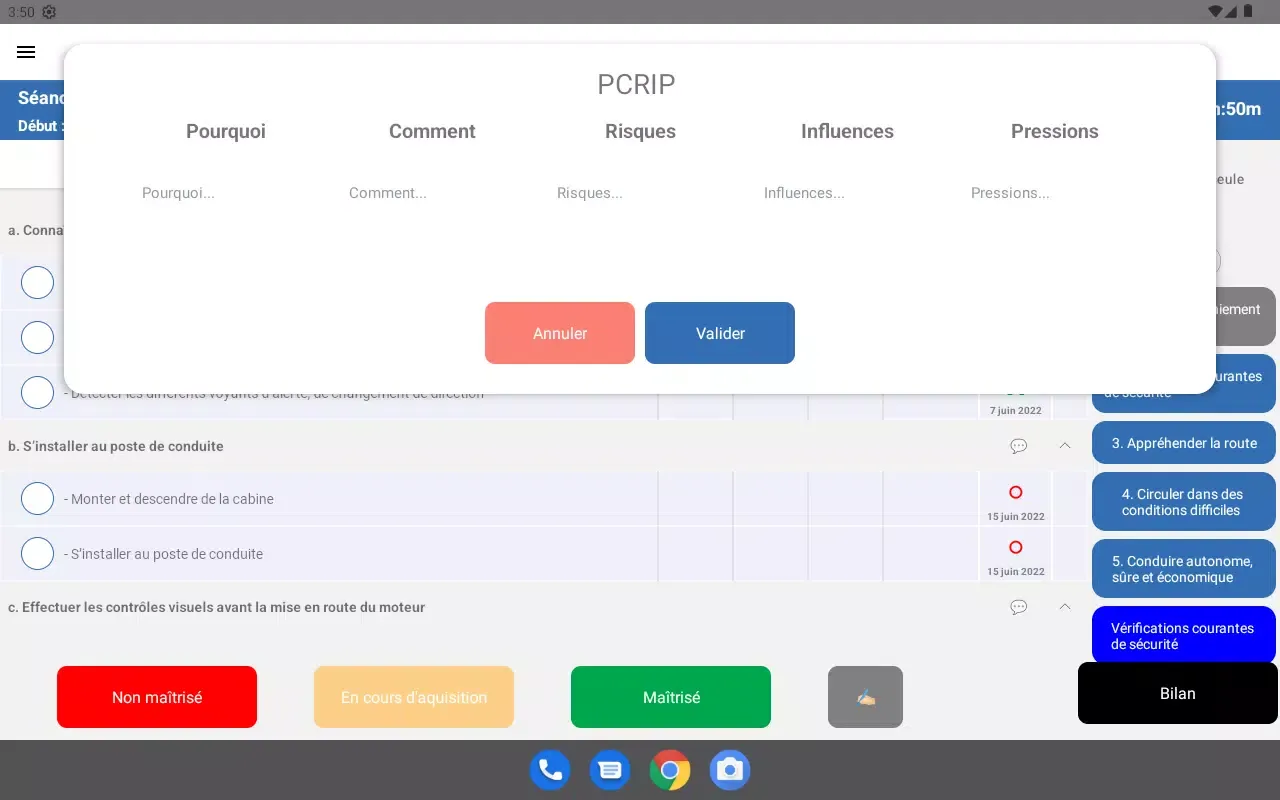Viewport: 1280px width, 800px height.
Task: Select radio for S'installer au poste de conduite
Action: tap(37, 553)
